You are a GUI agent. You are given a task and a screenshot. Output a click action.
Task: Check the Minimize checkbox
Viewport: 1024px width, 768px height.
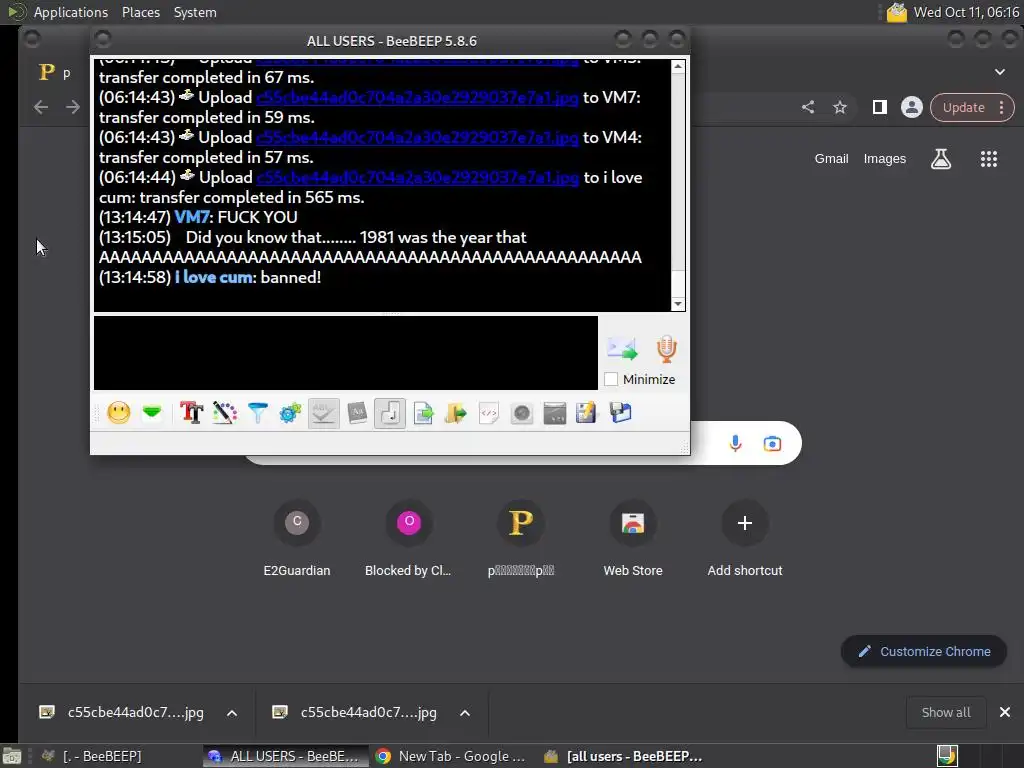pos(611,379)
